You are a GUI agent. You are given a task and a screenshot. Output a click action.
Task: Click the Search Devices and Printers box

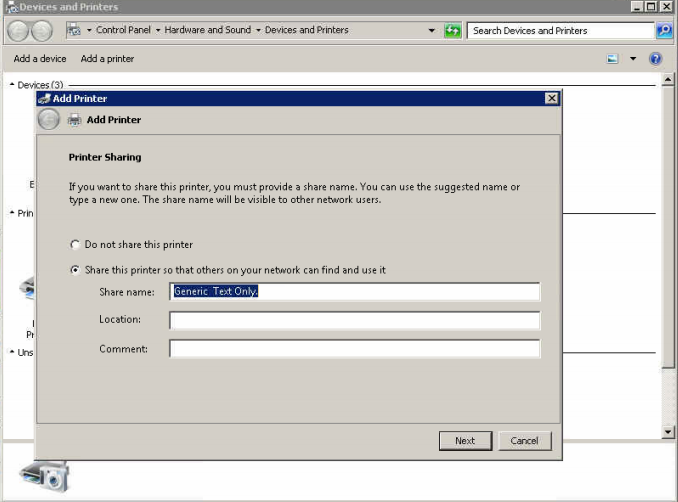coord(560,31)
